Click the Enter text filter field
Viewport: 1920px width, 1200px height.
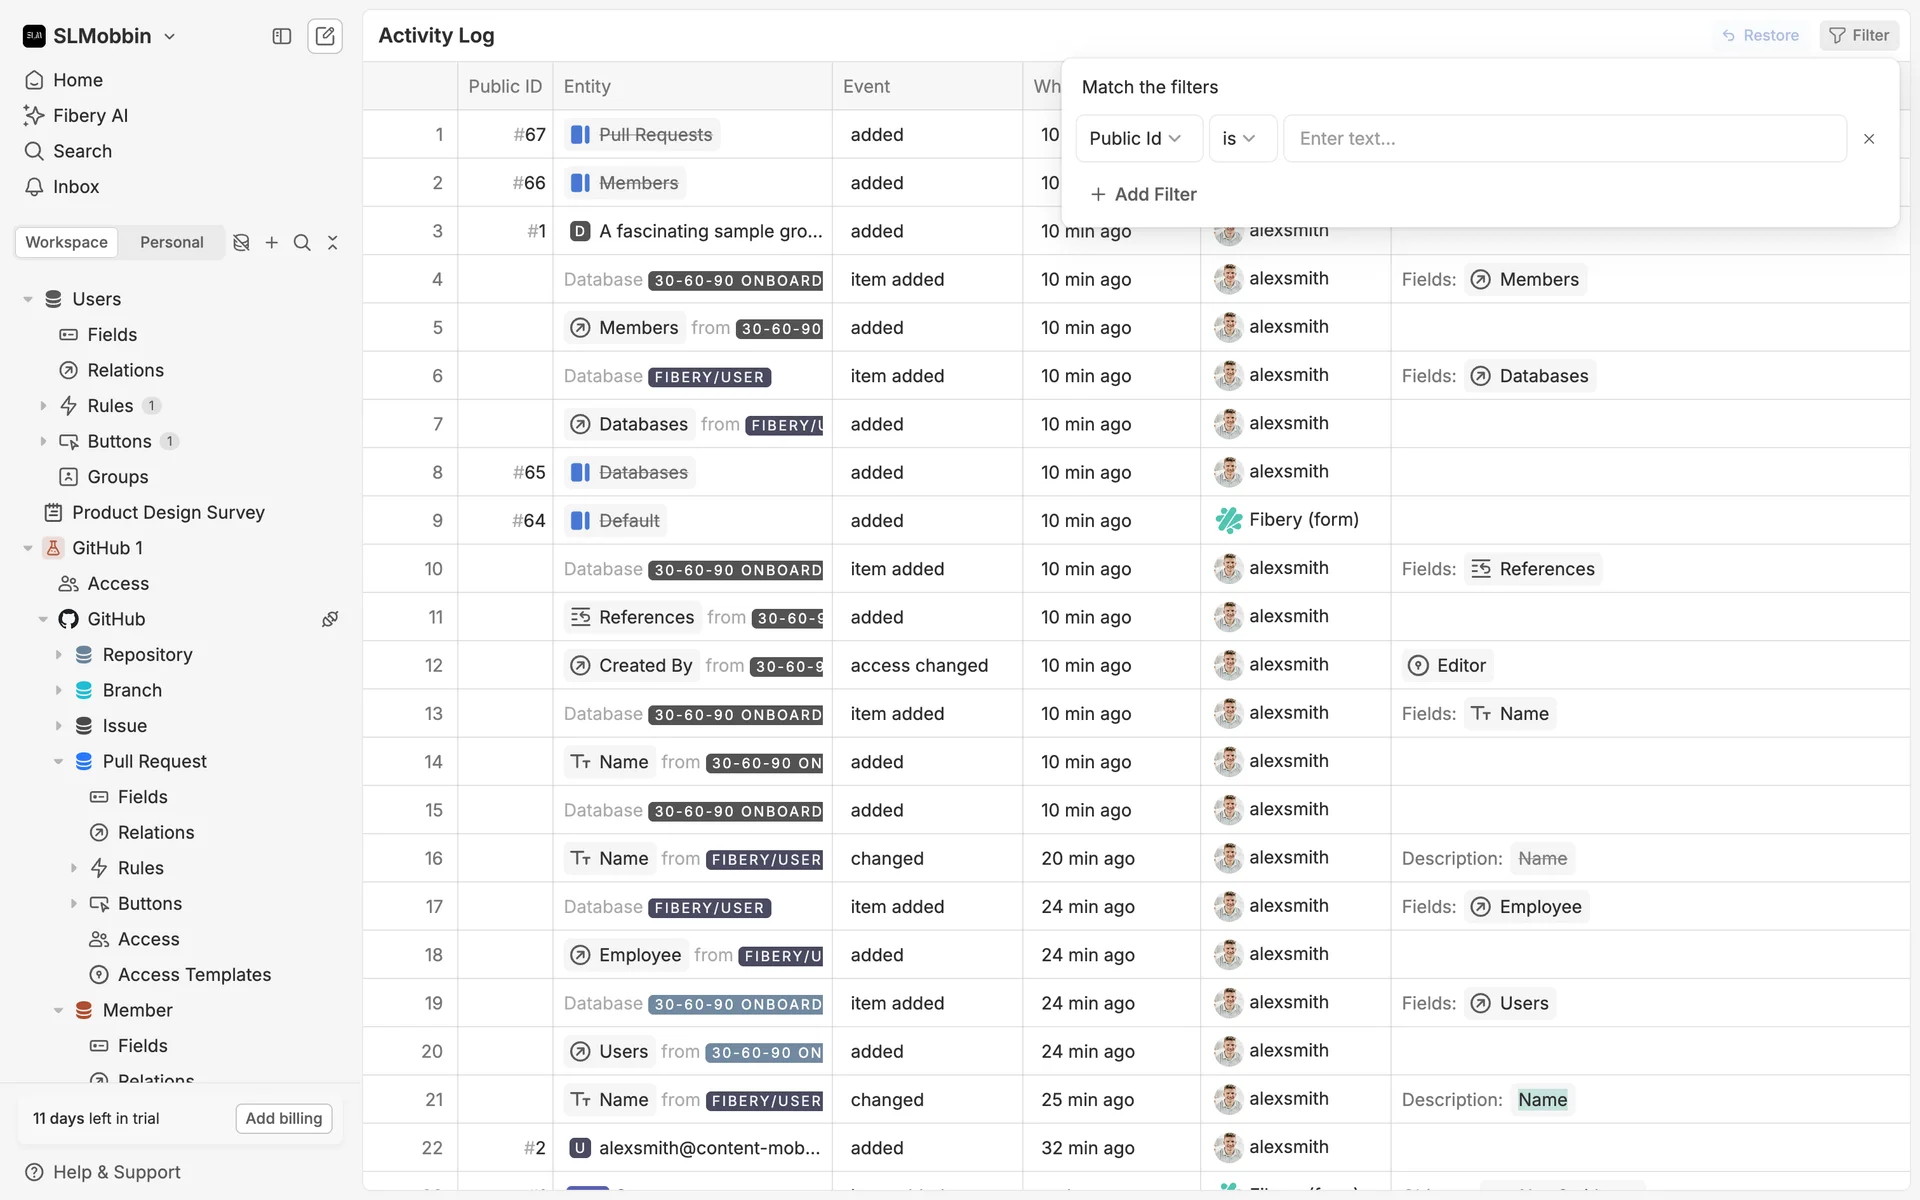pos(1563,138)
